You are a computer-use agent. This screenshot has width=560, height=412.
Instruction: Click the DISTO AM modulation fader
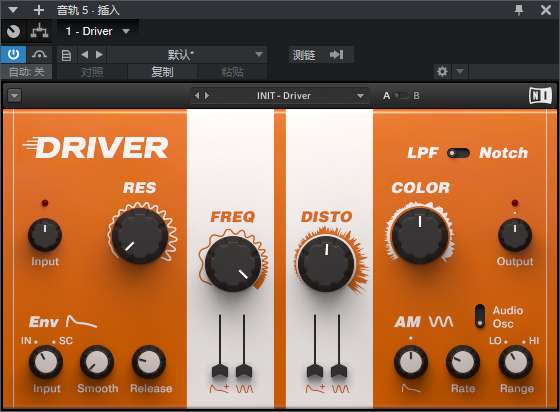pyautogui.click(x=339, y=371)
